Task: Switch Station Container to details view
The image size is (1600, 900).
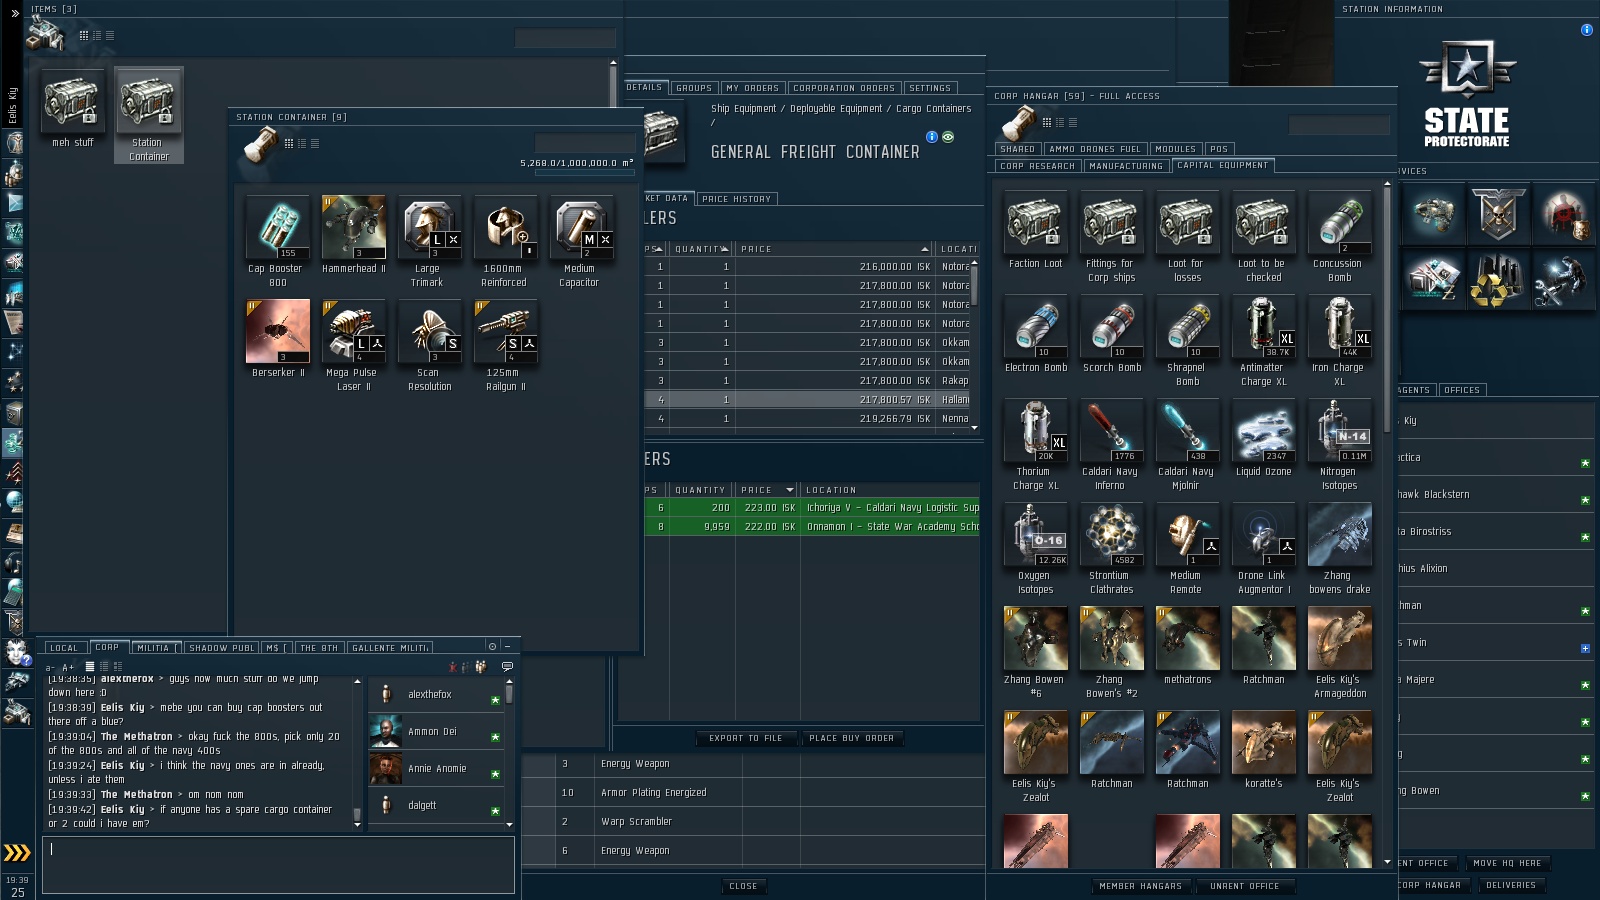Action: coord(302,143)
